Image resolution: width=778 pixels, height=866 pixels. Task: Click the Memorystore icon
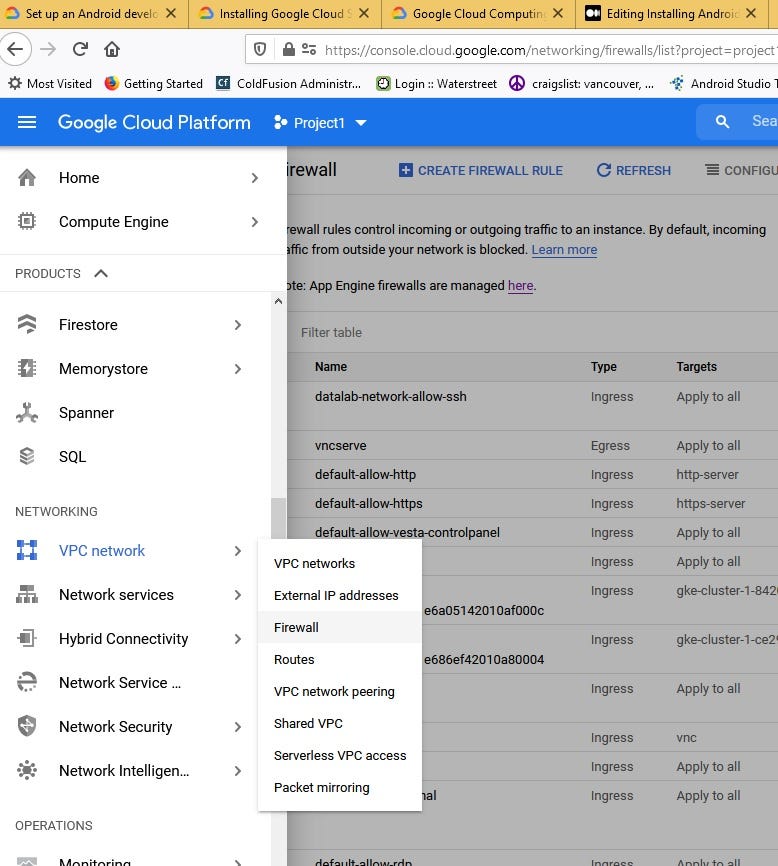tap(27, 368)
